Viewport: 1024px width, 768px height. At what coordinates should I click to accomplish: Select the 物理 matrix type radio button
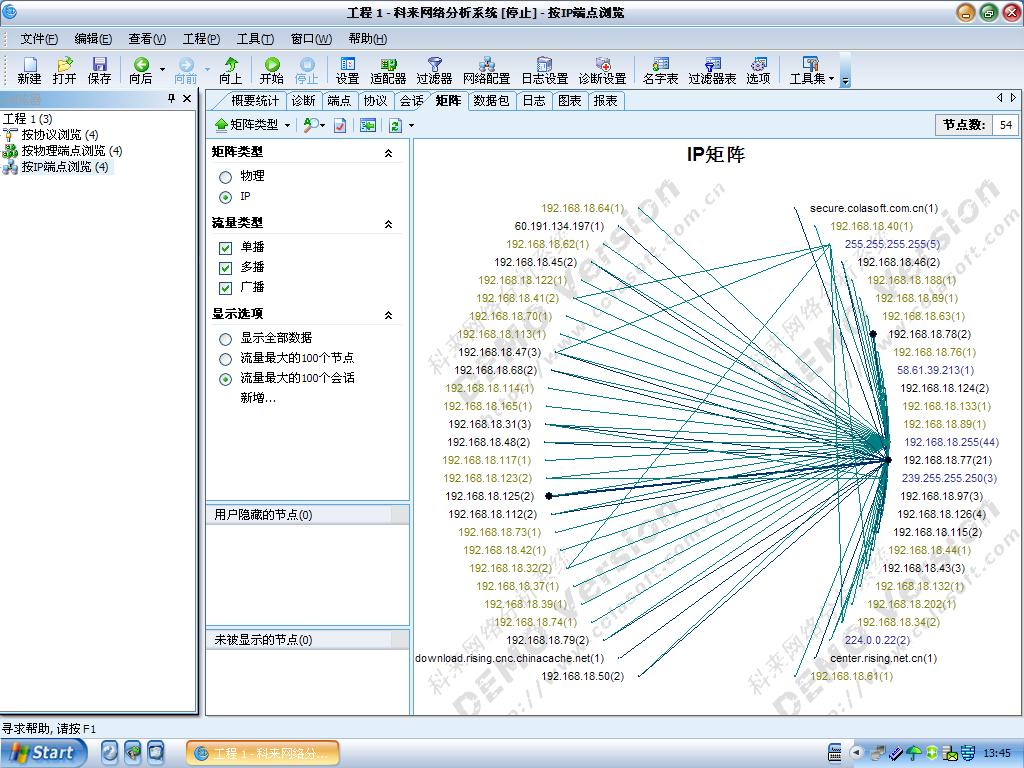[226, 177]
